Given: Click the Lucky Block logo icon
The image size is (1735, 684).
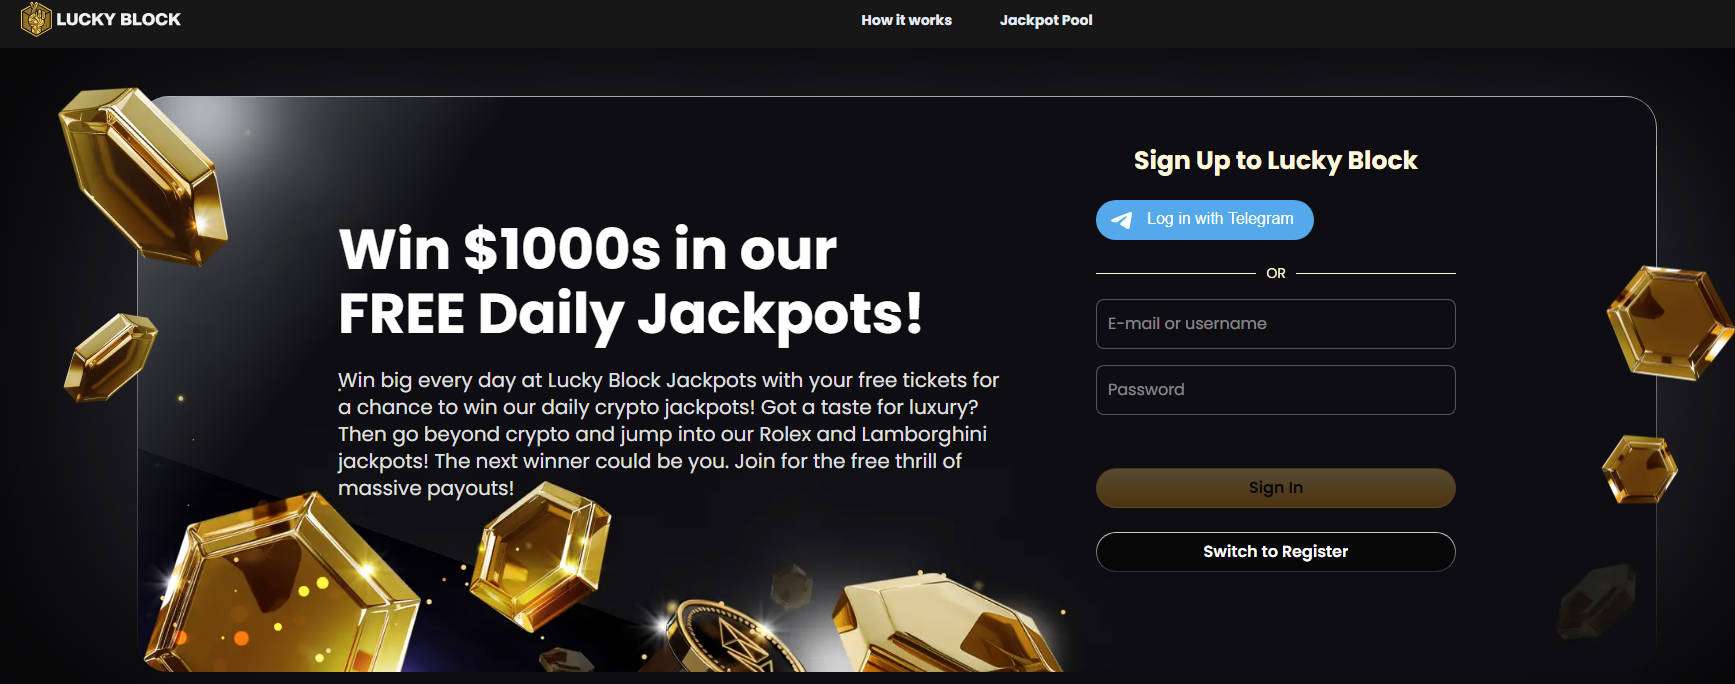Looking at the screenshot, I should pyautogui.click(x=36, y=19).
